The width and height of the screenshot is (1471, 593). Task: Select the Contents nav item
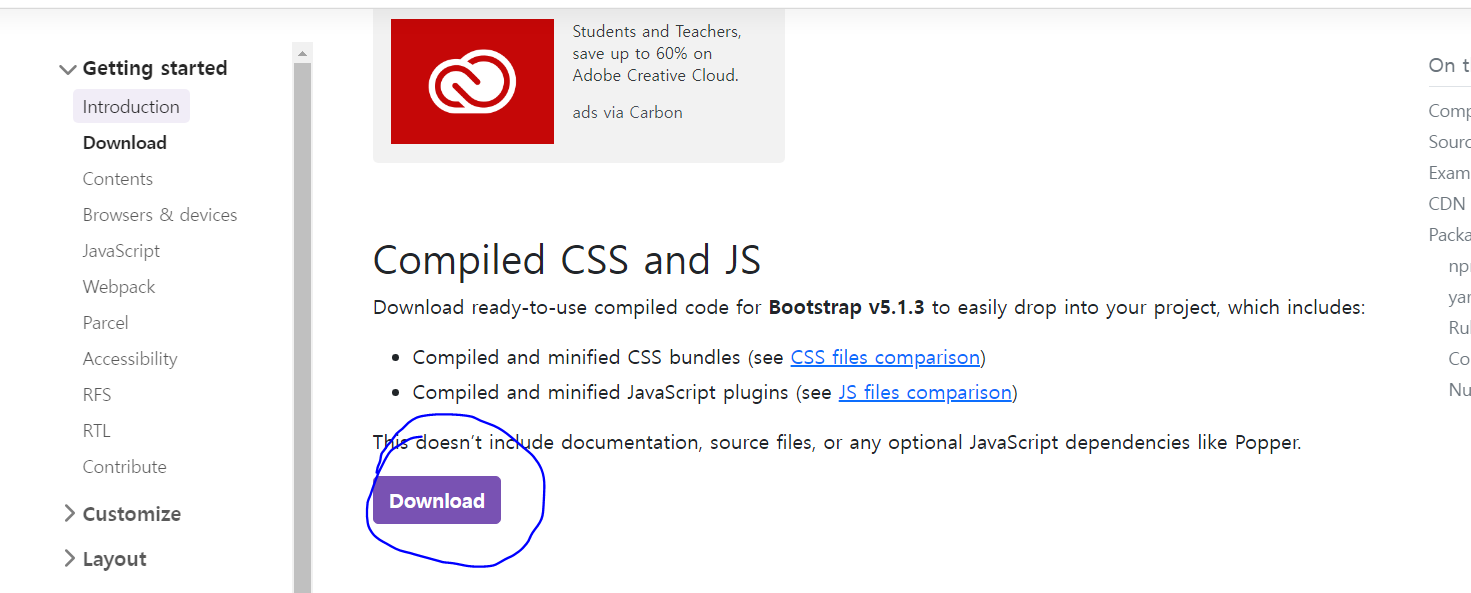tap(117, 178)
